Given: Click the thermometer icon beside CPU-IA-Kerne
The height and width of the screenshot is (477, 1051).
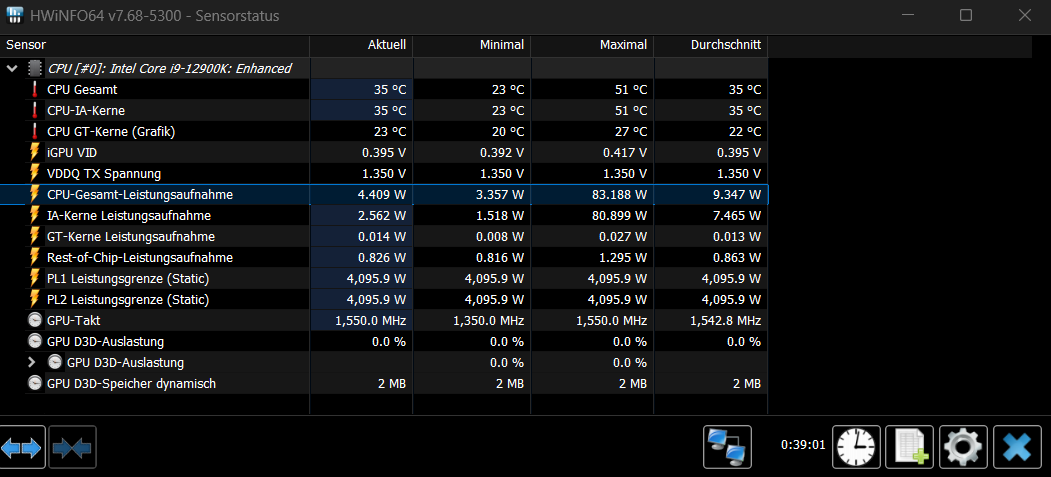Looking at the screenshot, I should coord(35,111).
